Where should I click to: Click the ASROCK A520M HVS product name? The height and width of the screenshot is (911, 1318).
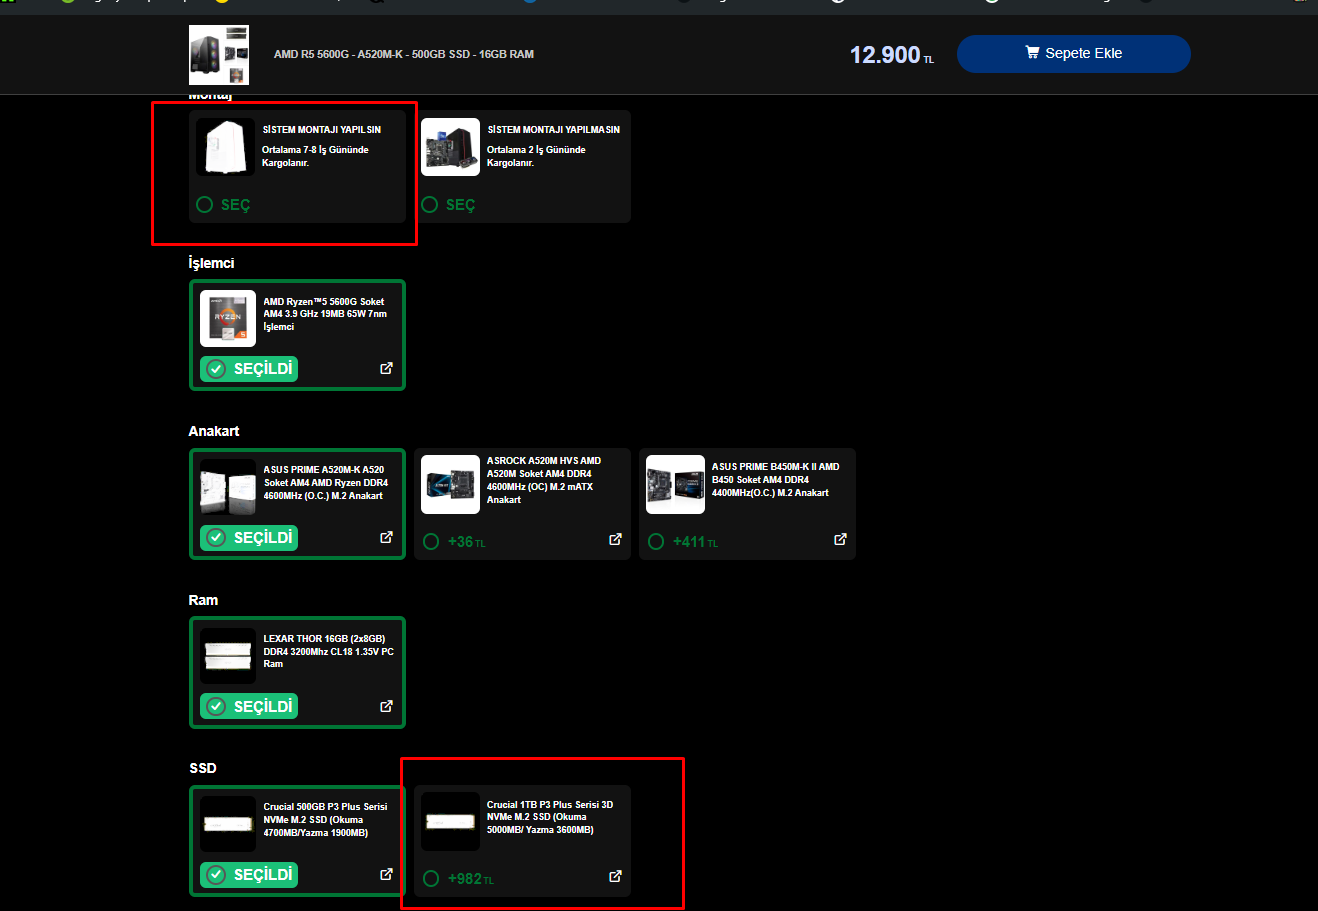point(544,480)
